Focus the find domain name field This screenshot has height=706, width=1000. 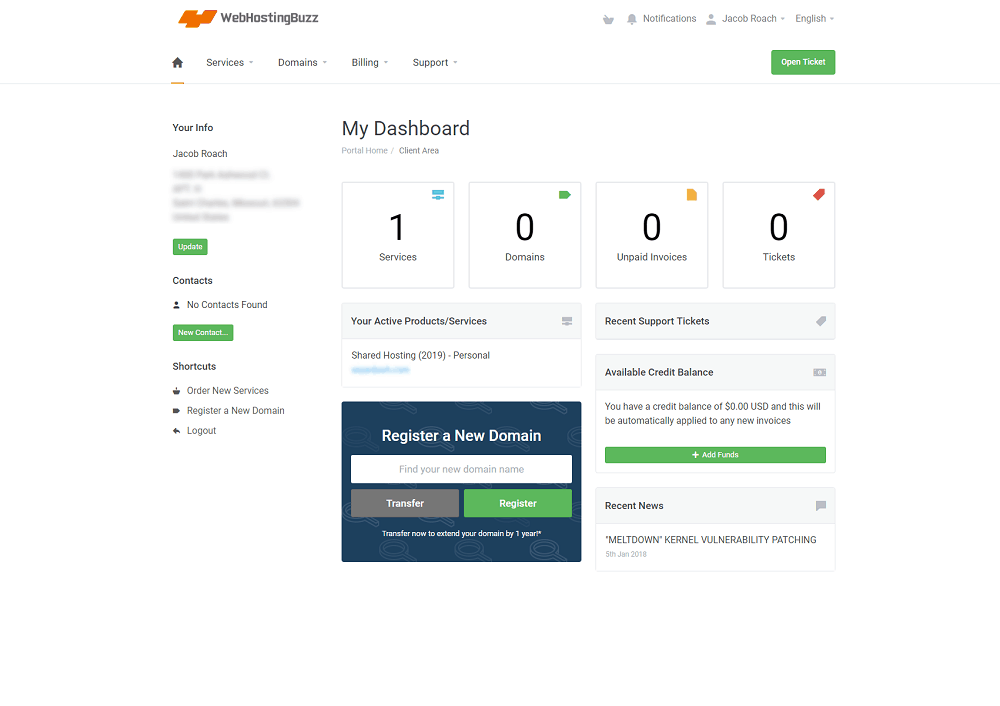click(462, 469)
